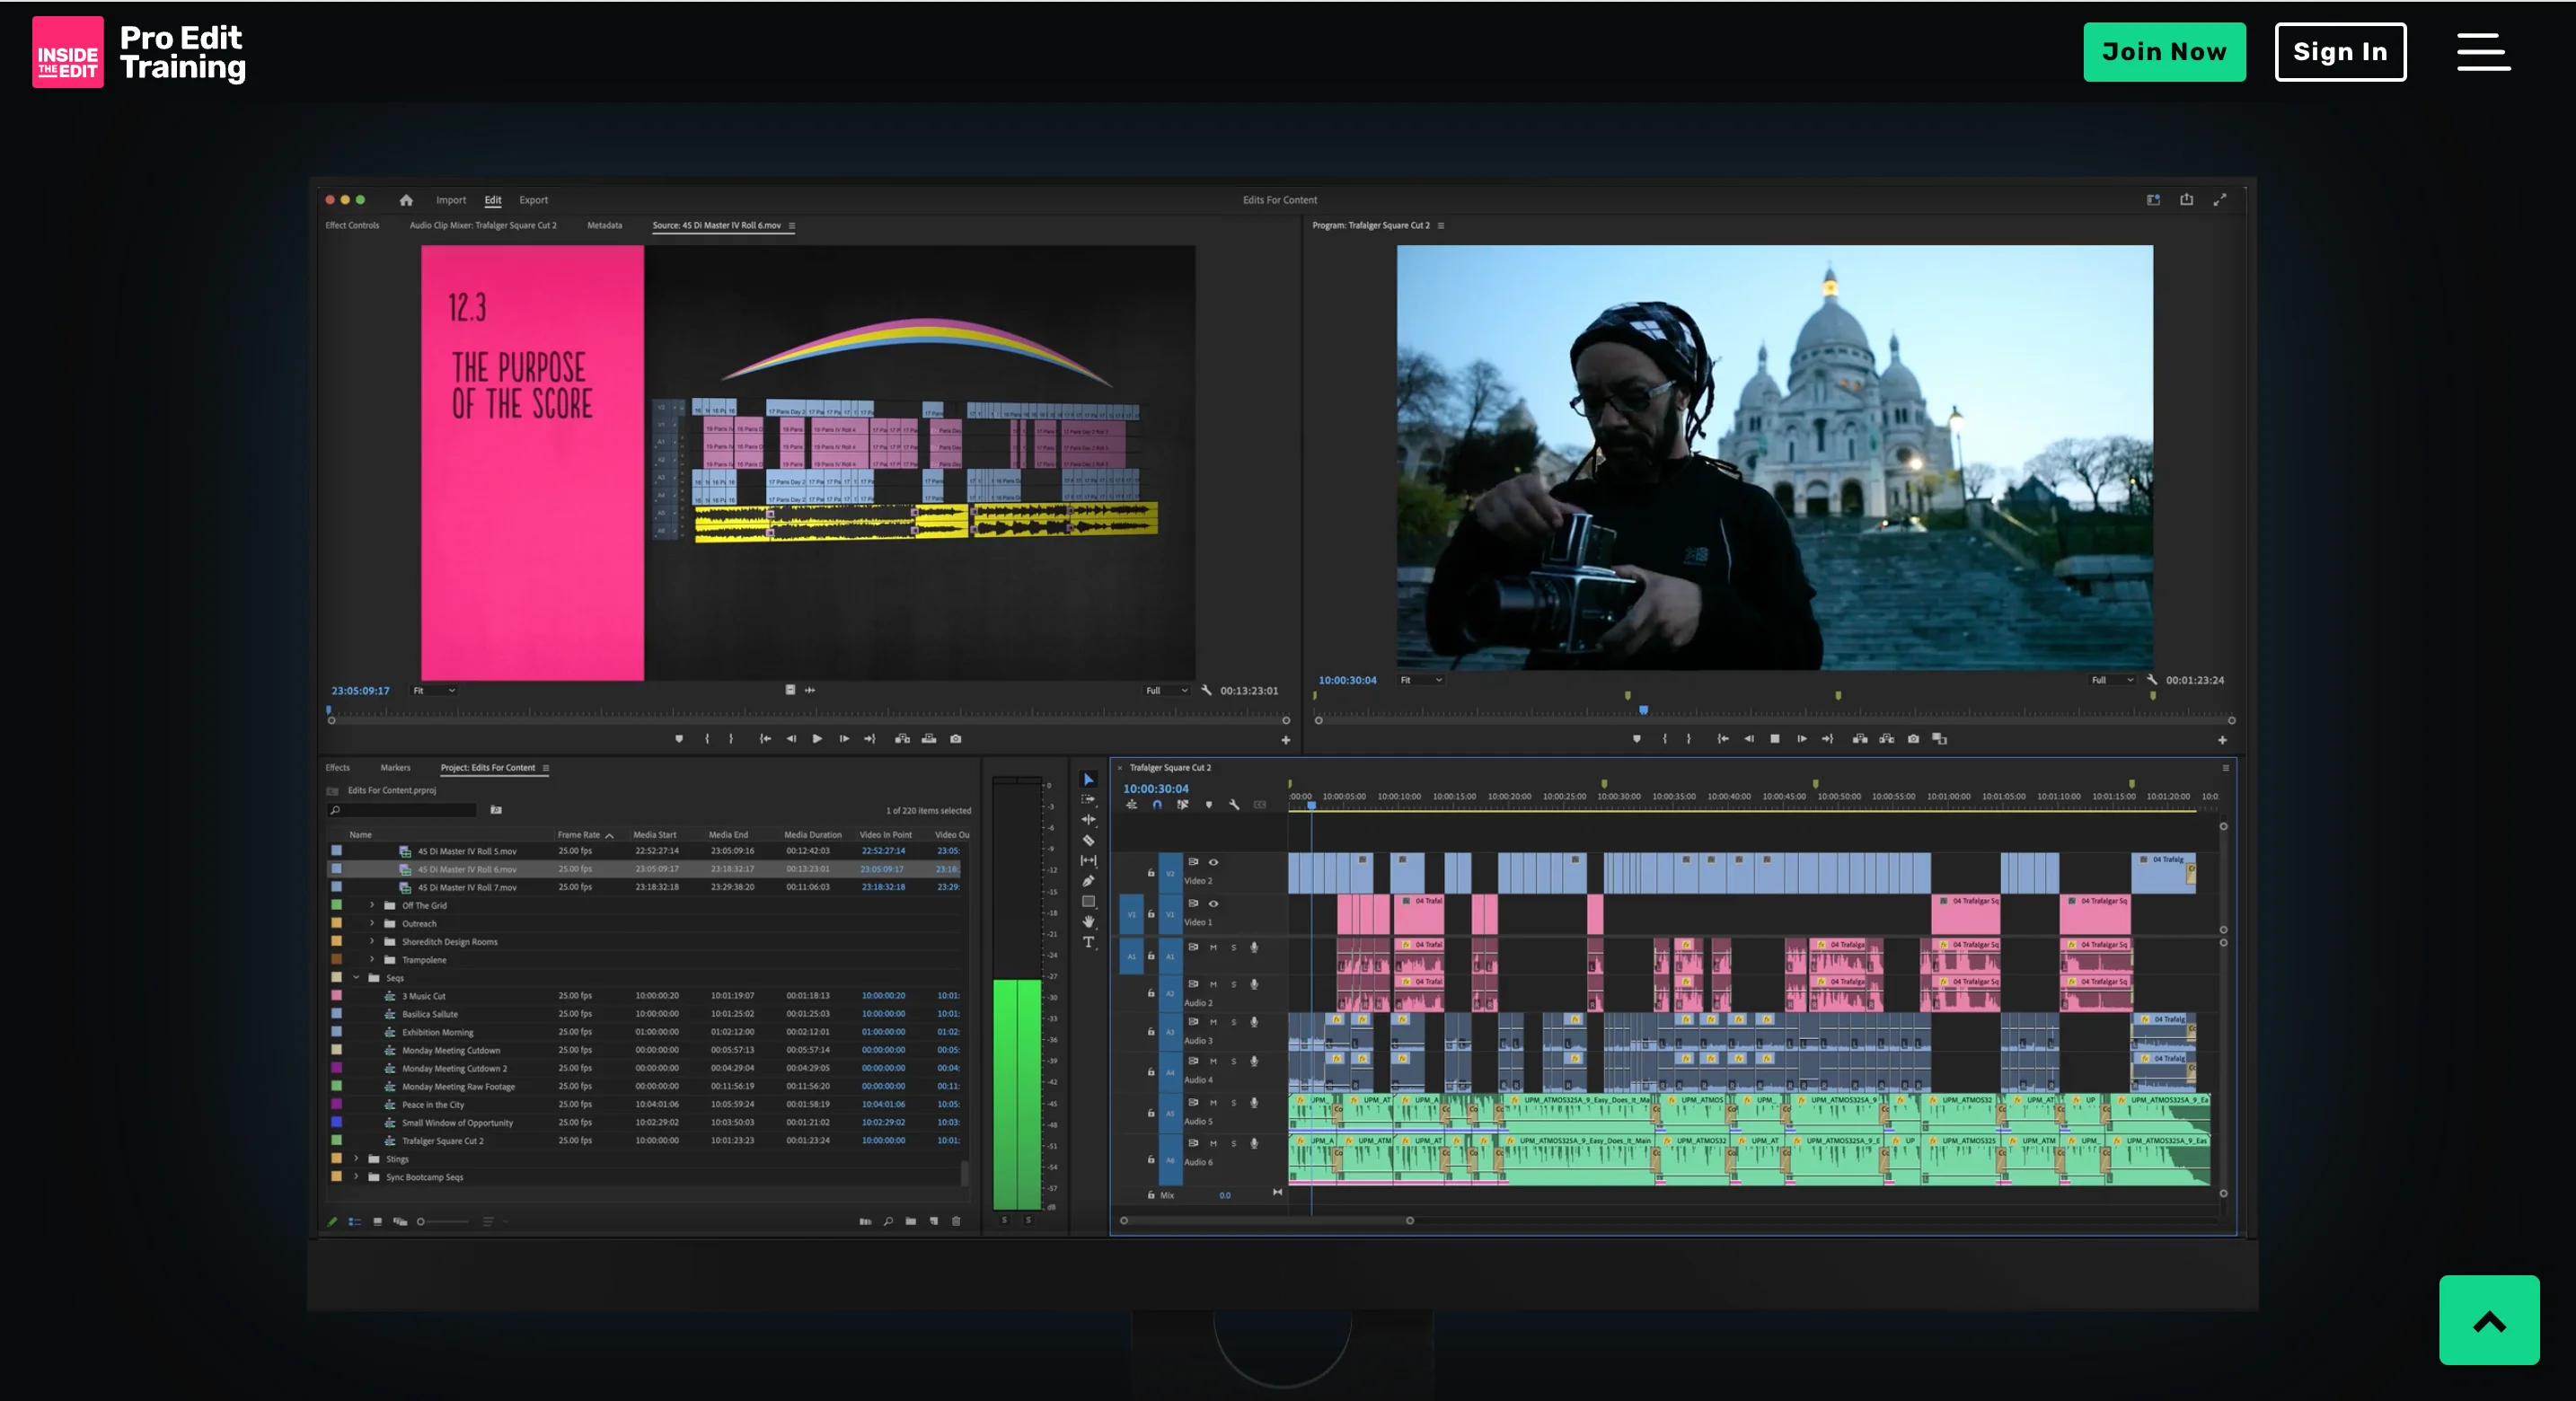Select the Type tool in the timeline toolbar
2576x1401 pixels.
point(1090,939)
